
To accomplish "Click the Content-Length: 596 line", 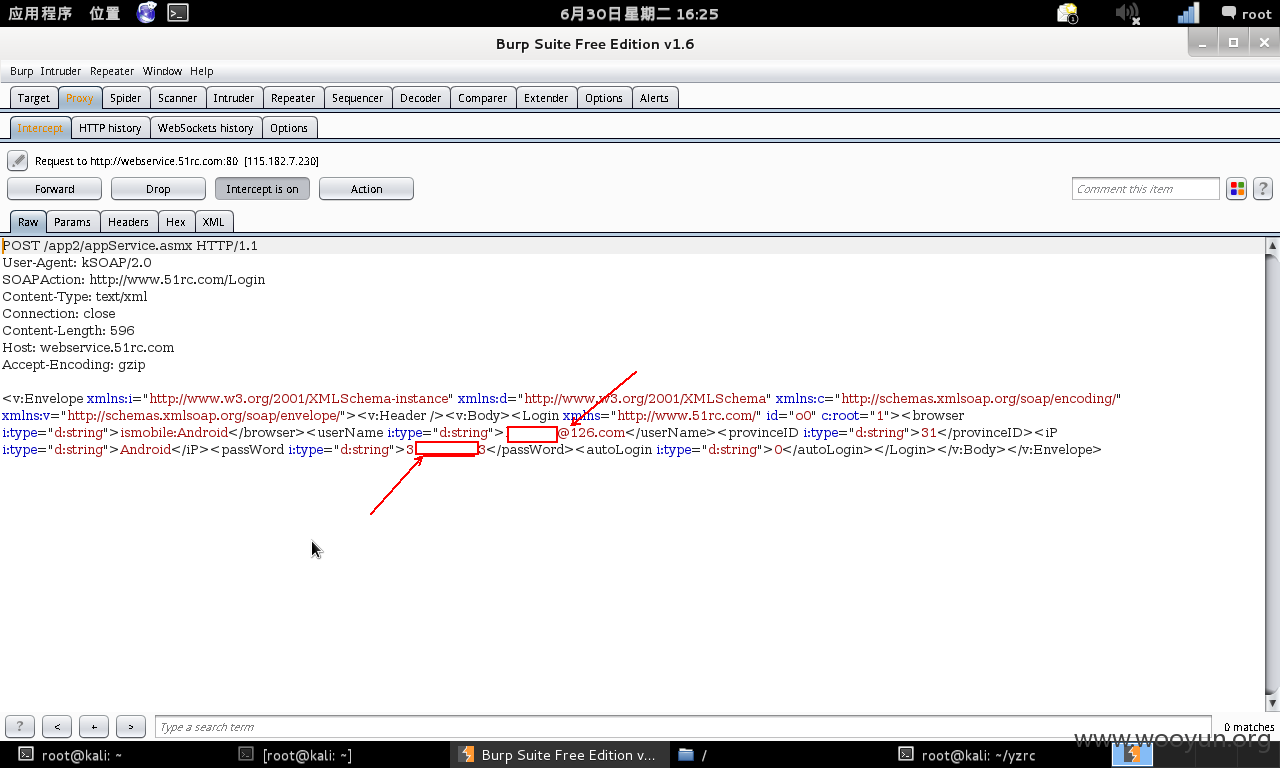I will pyautogui.click(x=68, y=331).
